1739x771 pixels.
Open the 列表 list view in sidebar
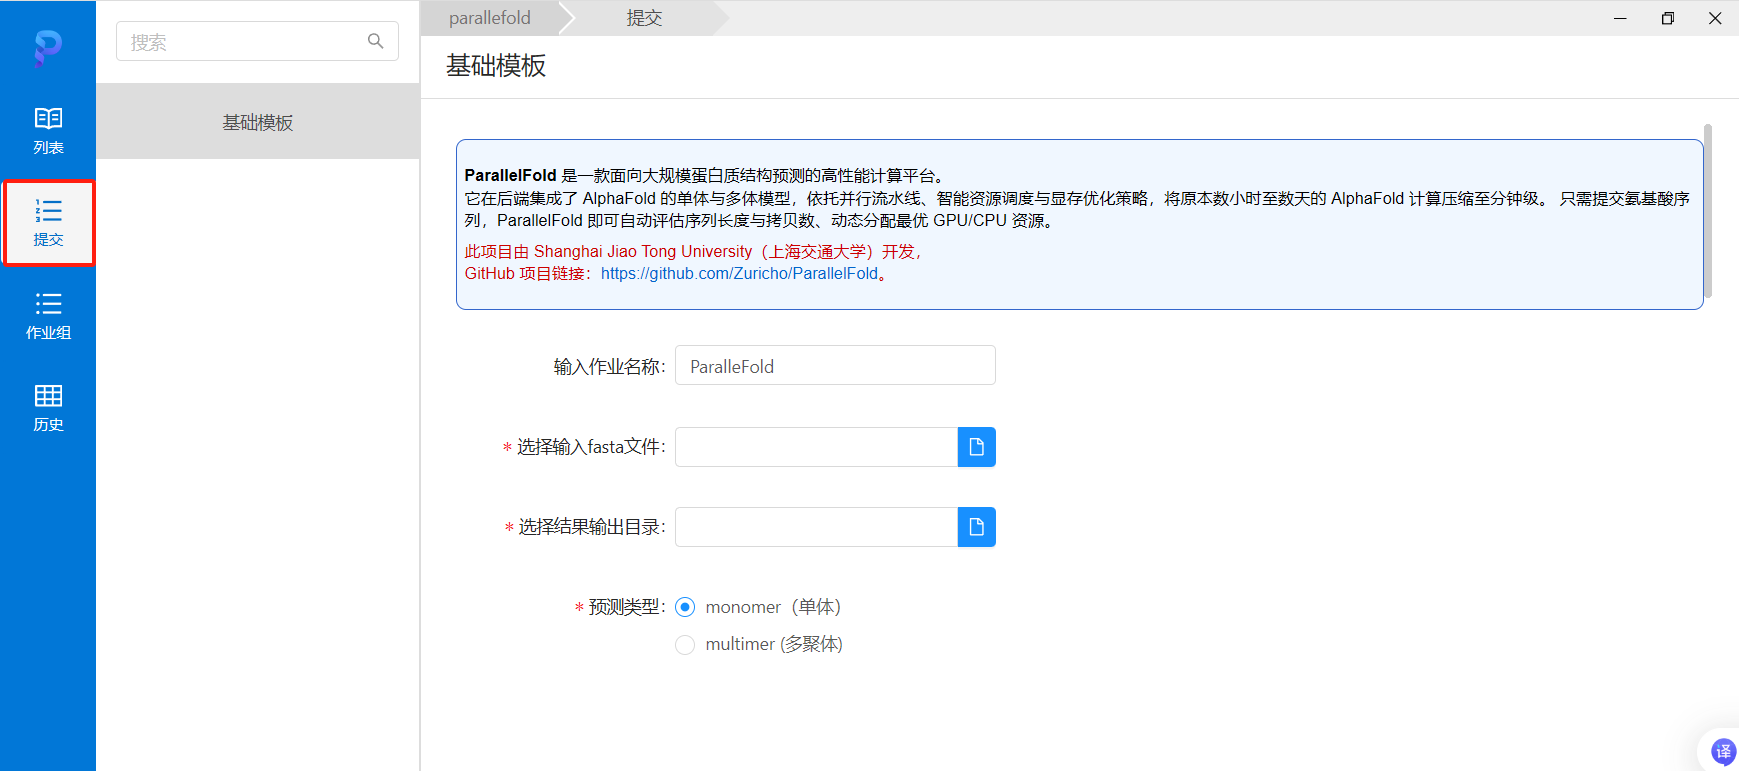click(x=48, y=131)
